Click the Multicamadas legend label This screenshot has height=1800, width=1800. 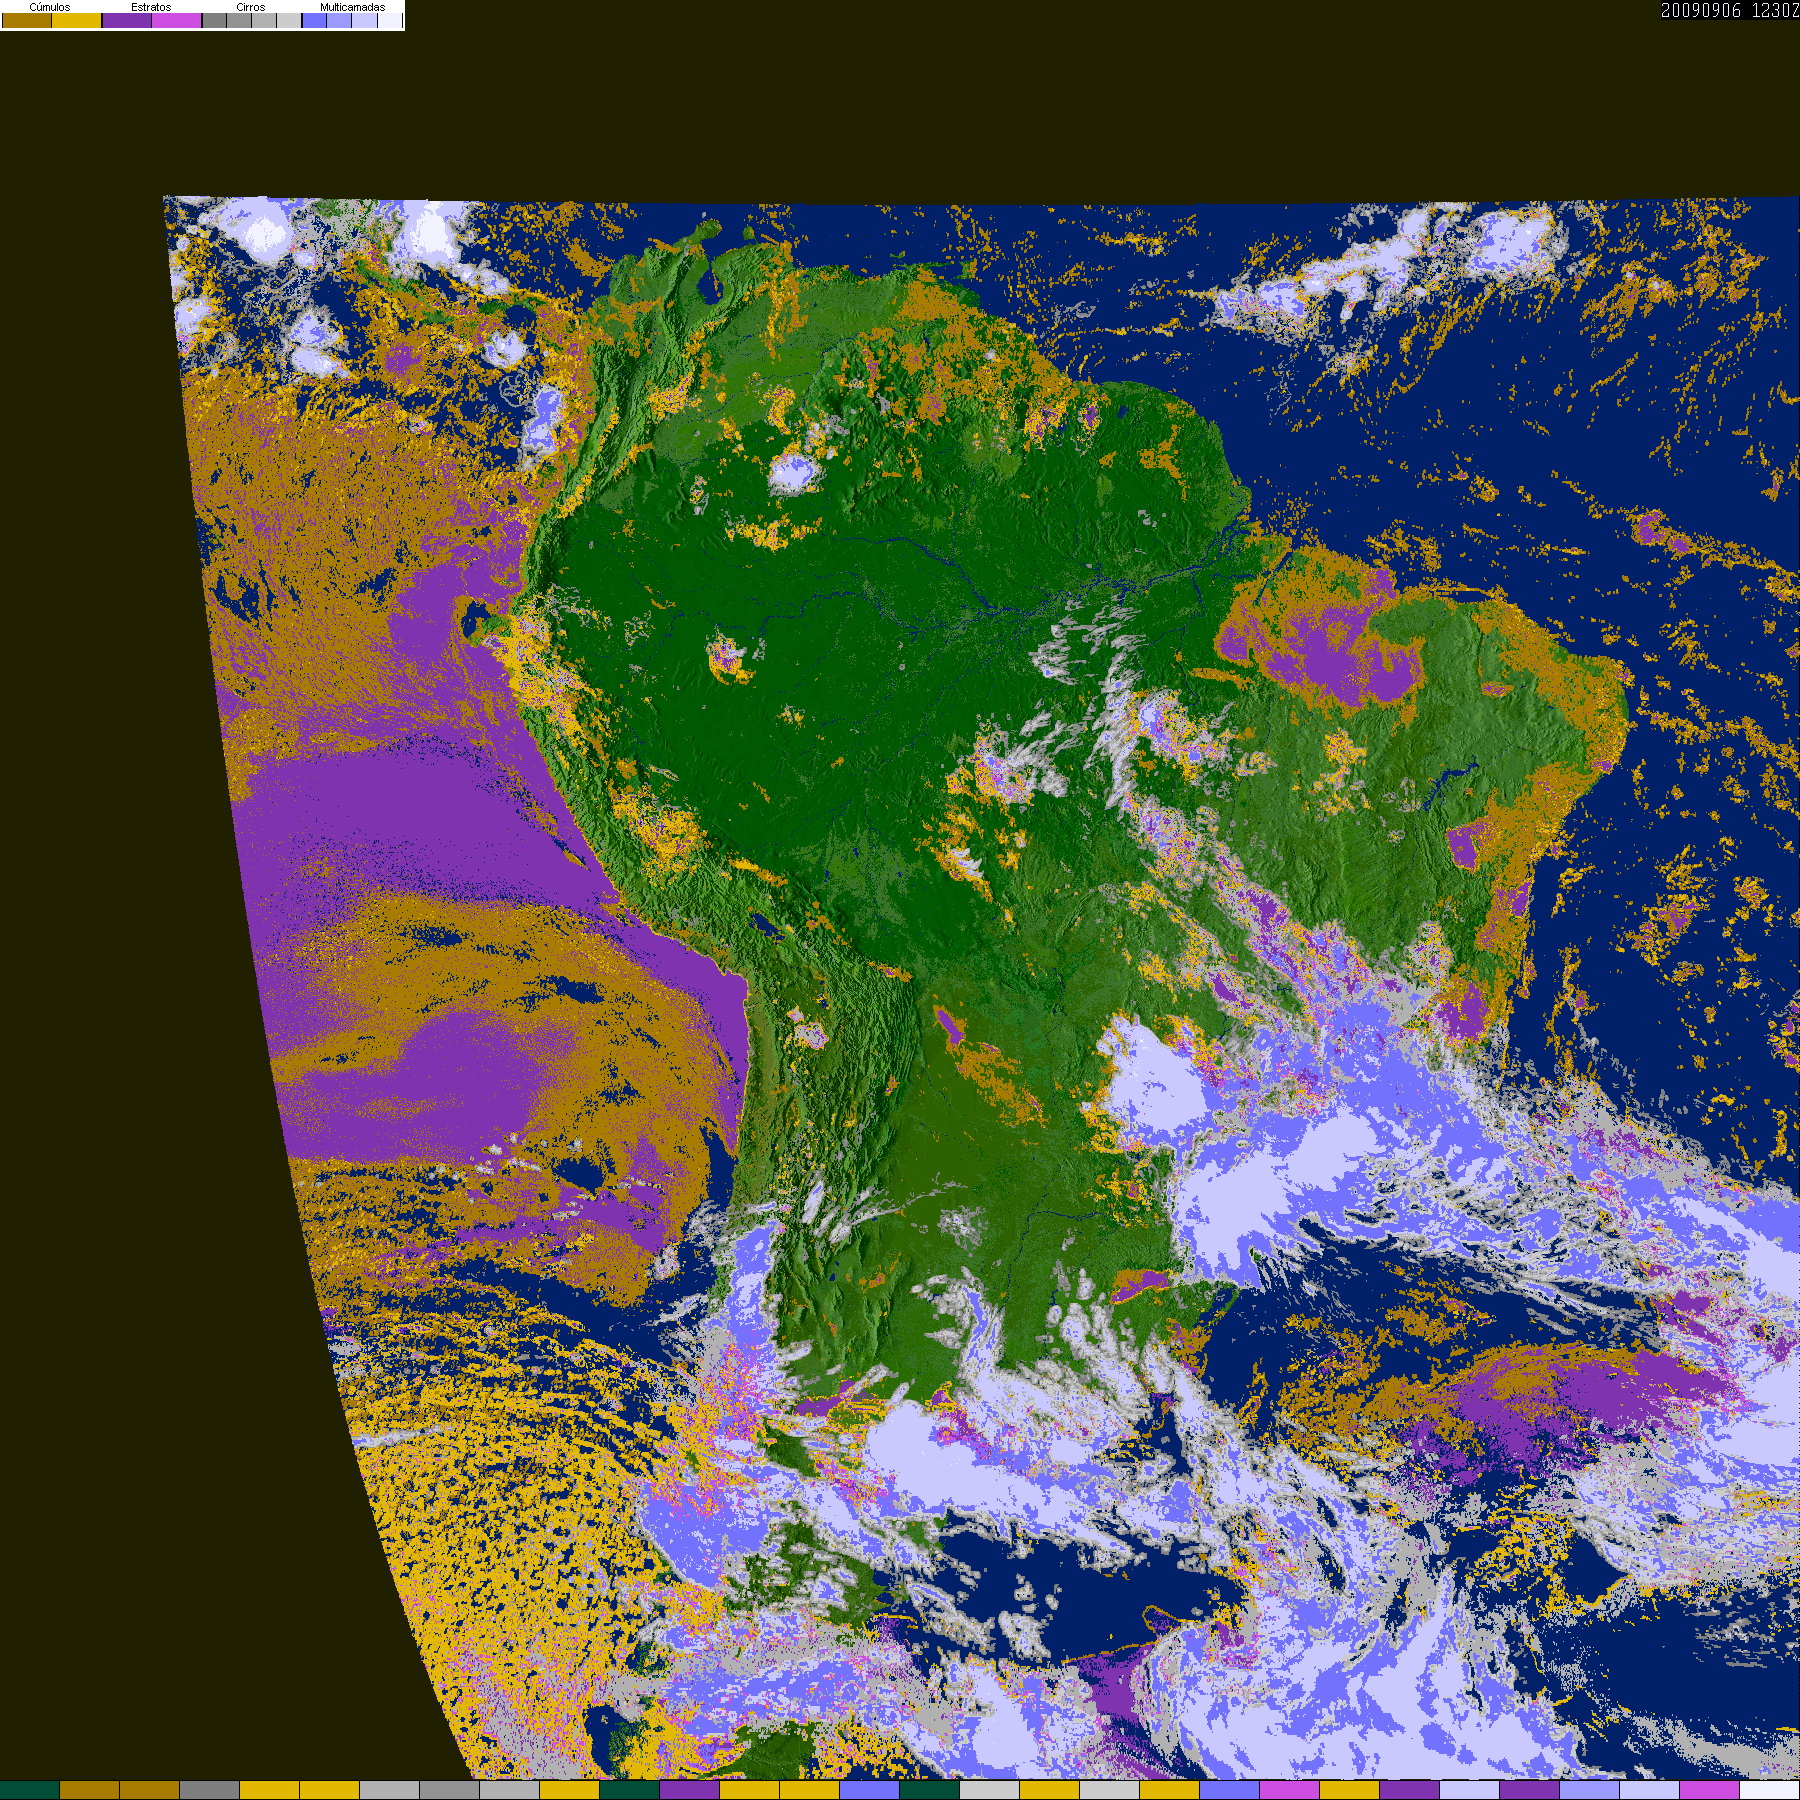point(353,7)
